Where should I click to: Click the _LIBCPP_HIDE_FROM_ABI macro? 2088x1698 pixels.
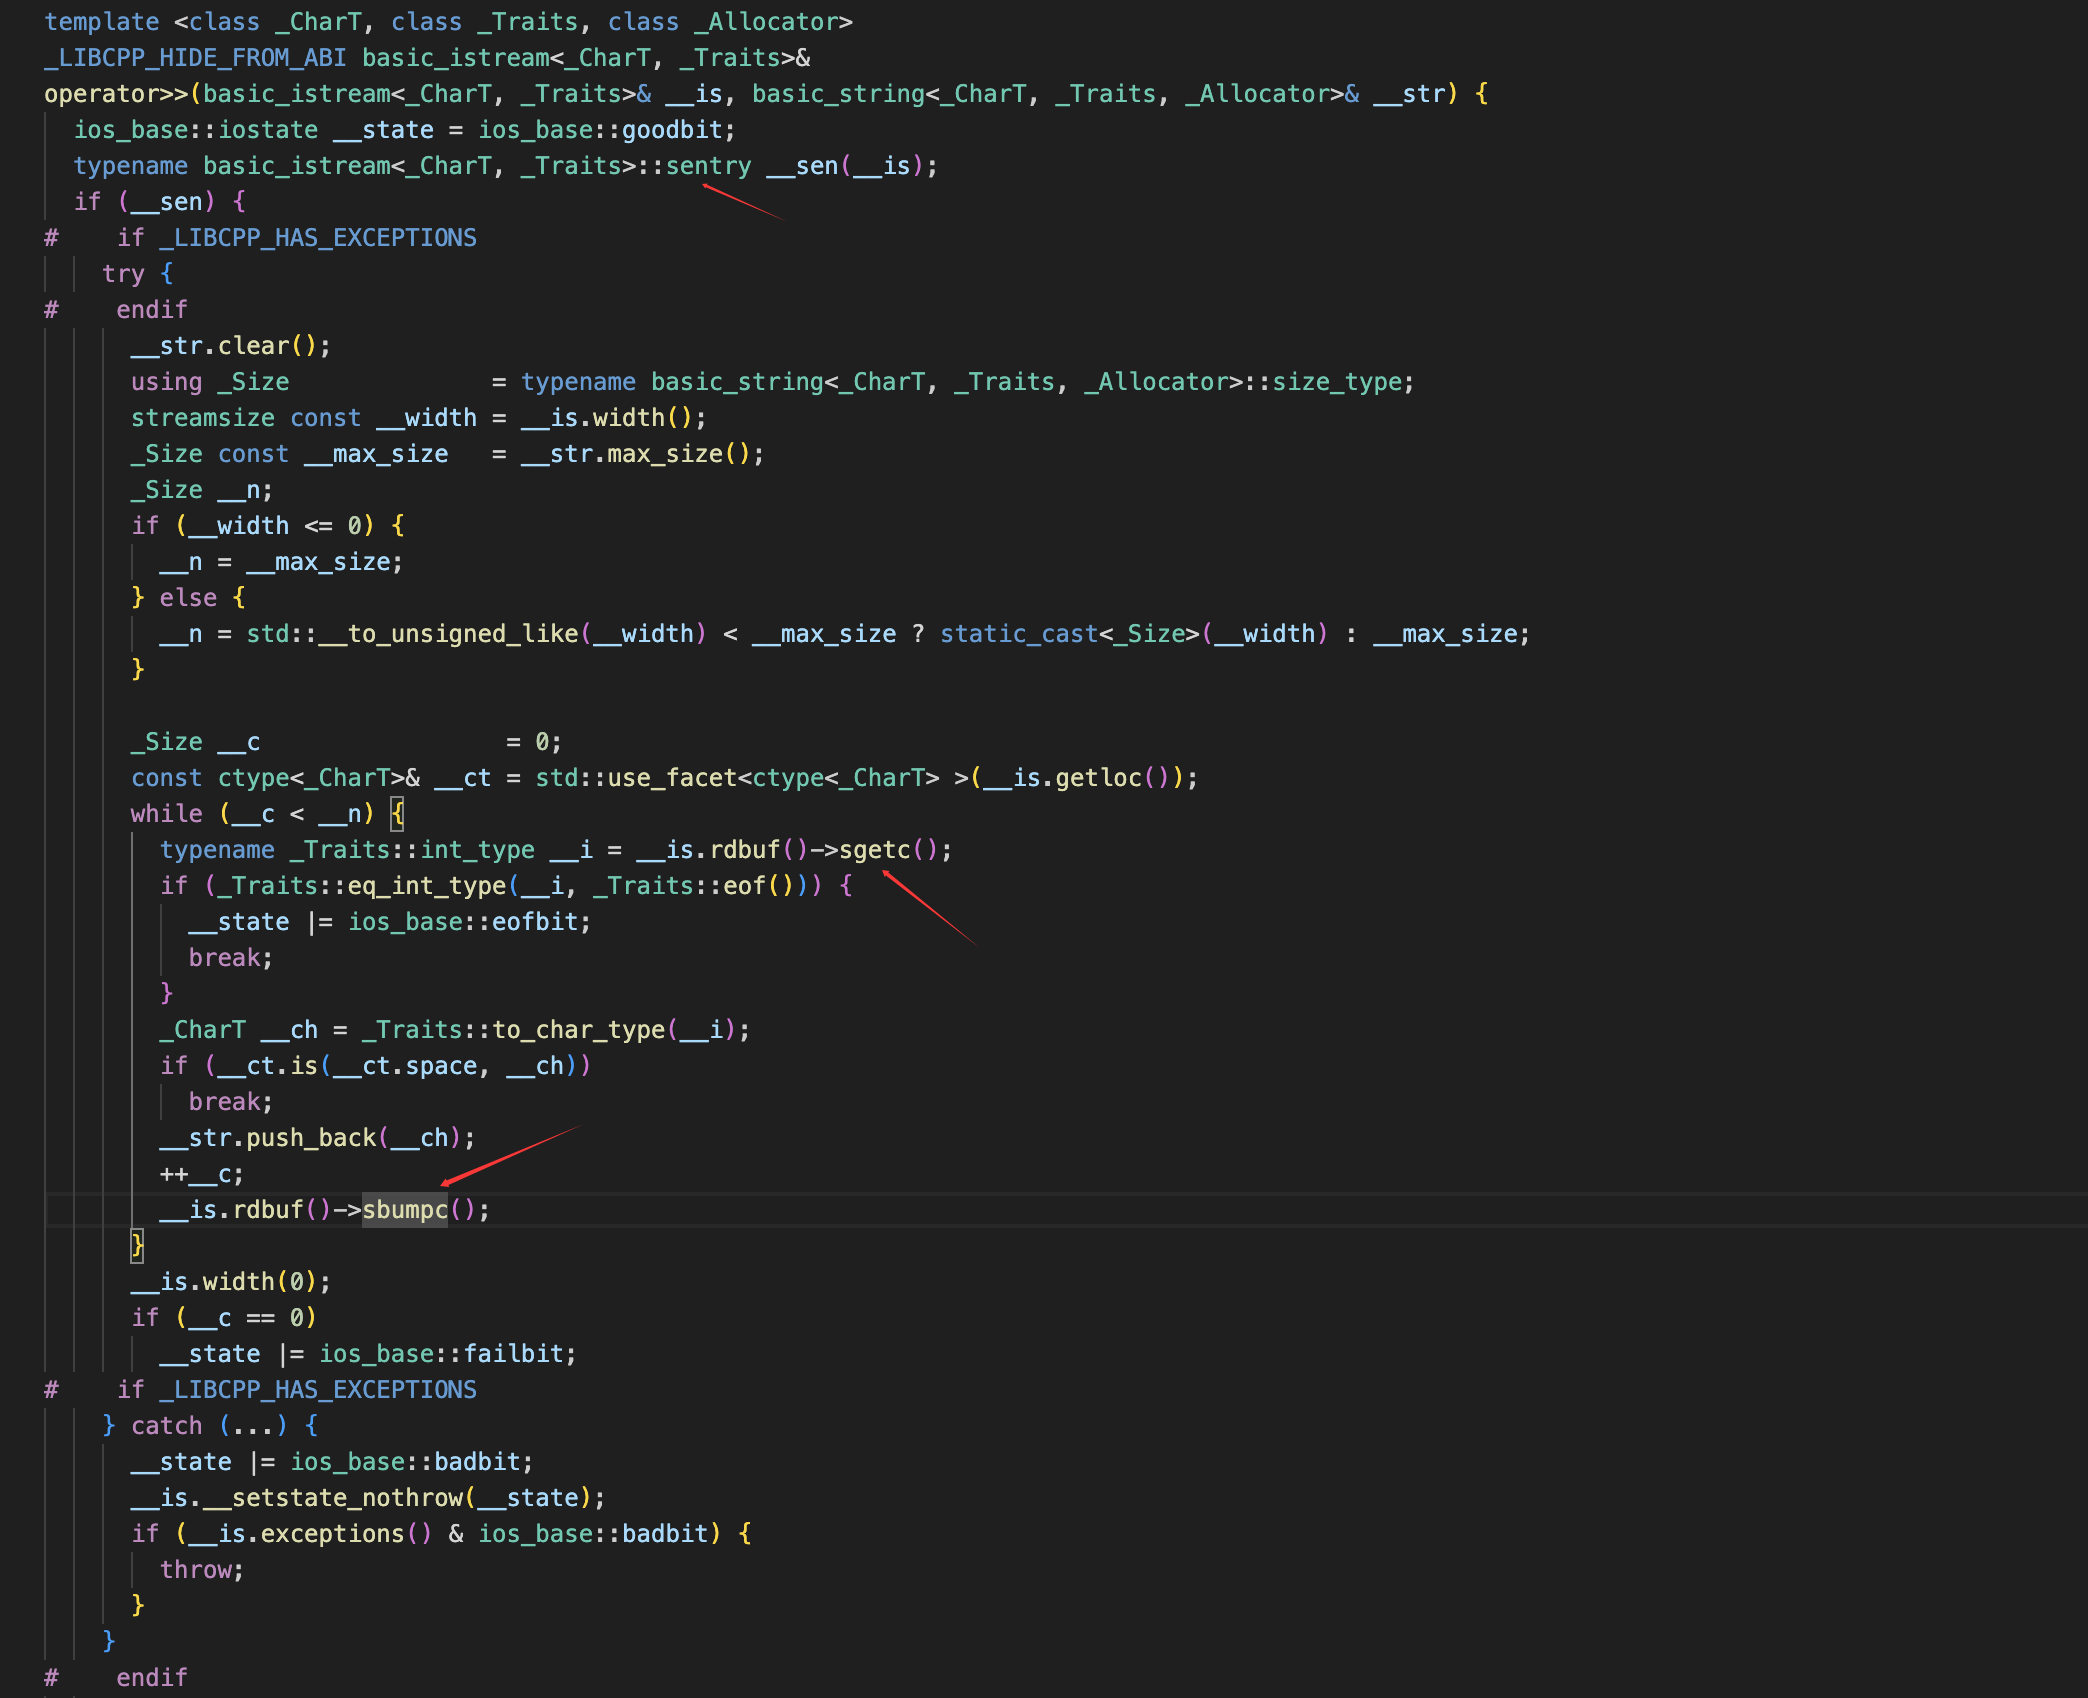click(x=195, y=58)
